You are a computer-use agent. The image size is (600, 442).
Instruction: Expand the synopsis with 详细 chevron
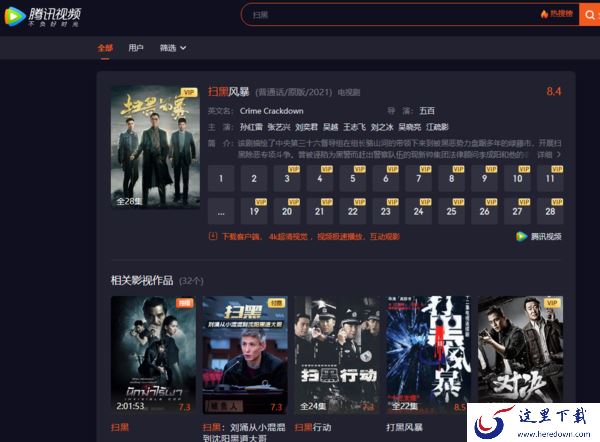549,155
